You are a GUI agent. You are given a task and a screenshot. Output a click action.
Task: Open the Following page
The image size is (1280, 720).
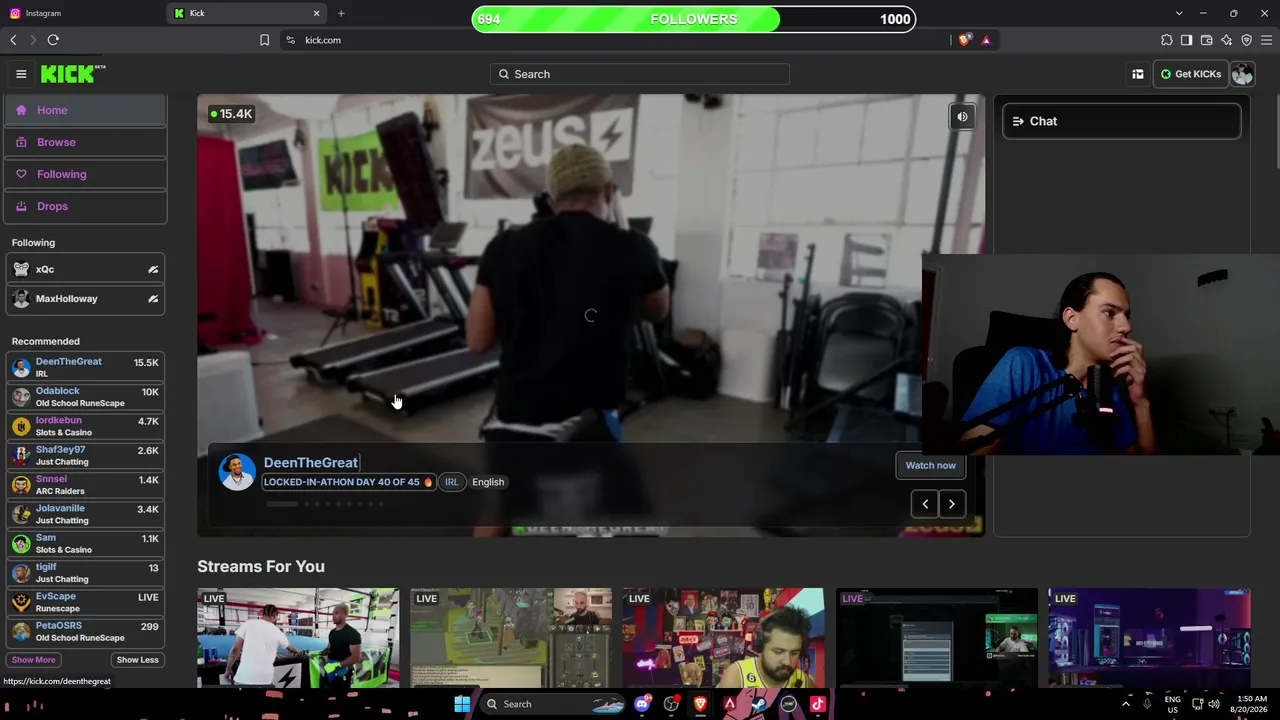pyautogui.click(x=86, y=174)
